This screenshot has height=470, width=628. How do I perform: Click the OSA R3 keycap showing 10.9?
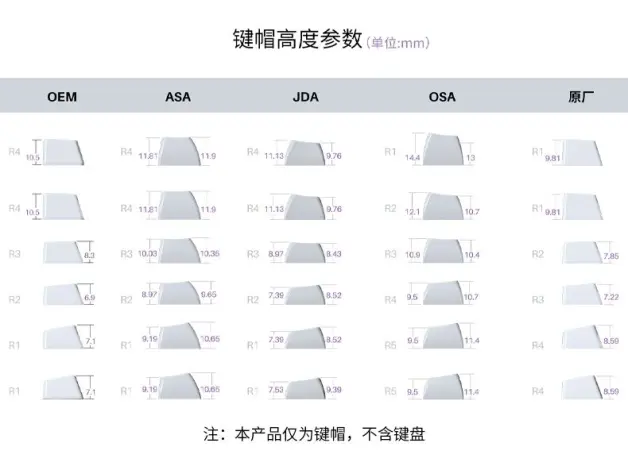pyautogui.click(x=443, y=251)
